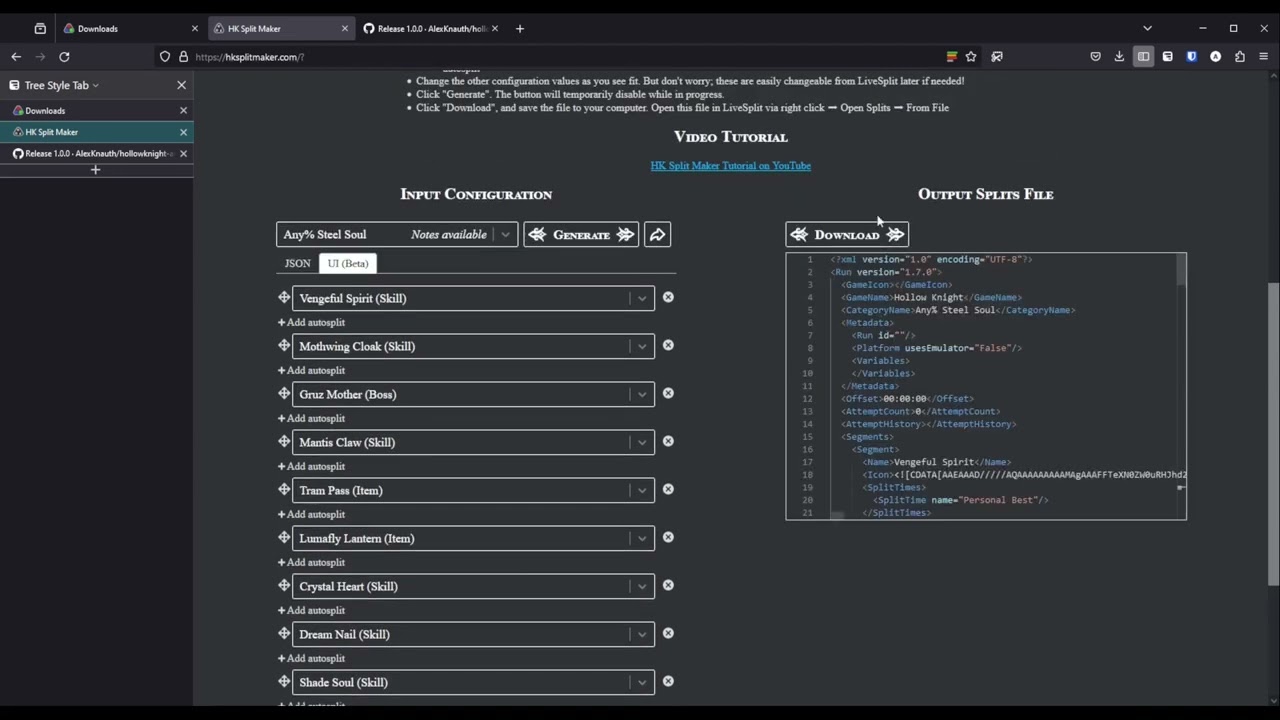Remove the Vengeful Spirit (Skill) split
This screenshot has height=720, width=1280.
coord(668,297)
